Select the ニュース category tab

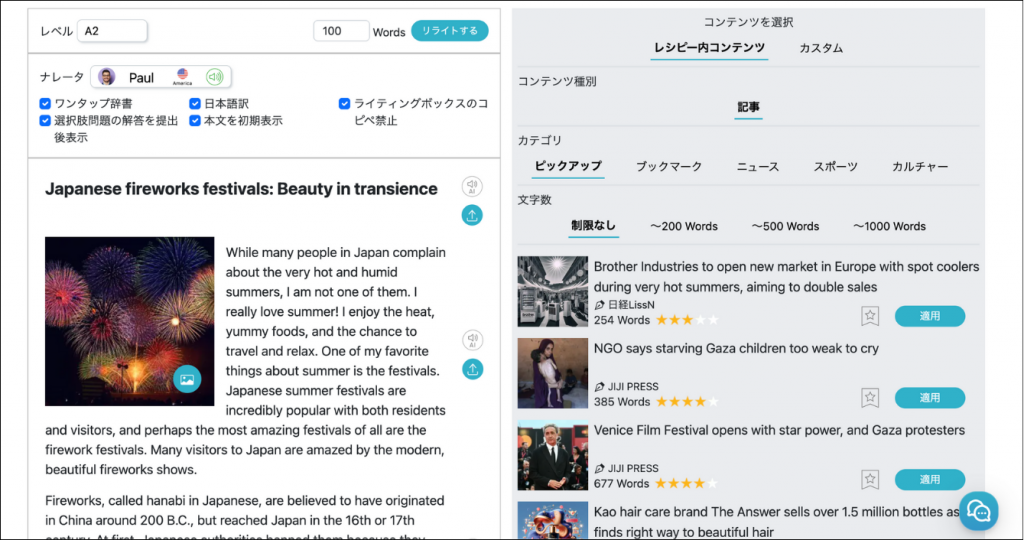click(757, 167)
